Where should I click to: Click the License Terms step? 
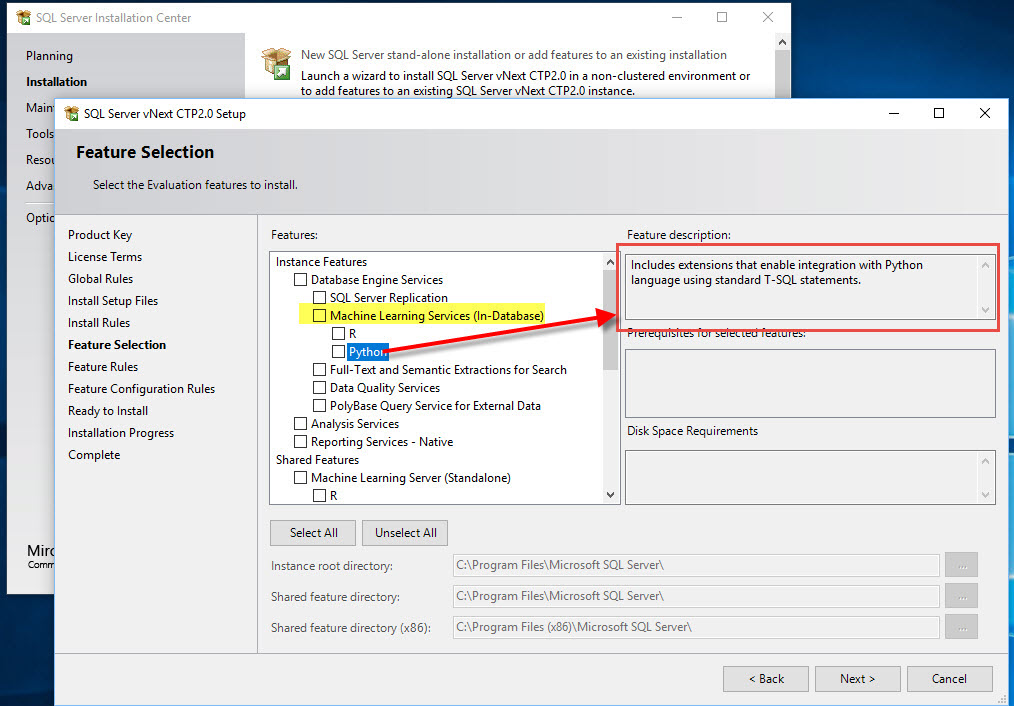point(105,257)
